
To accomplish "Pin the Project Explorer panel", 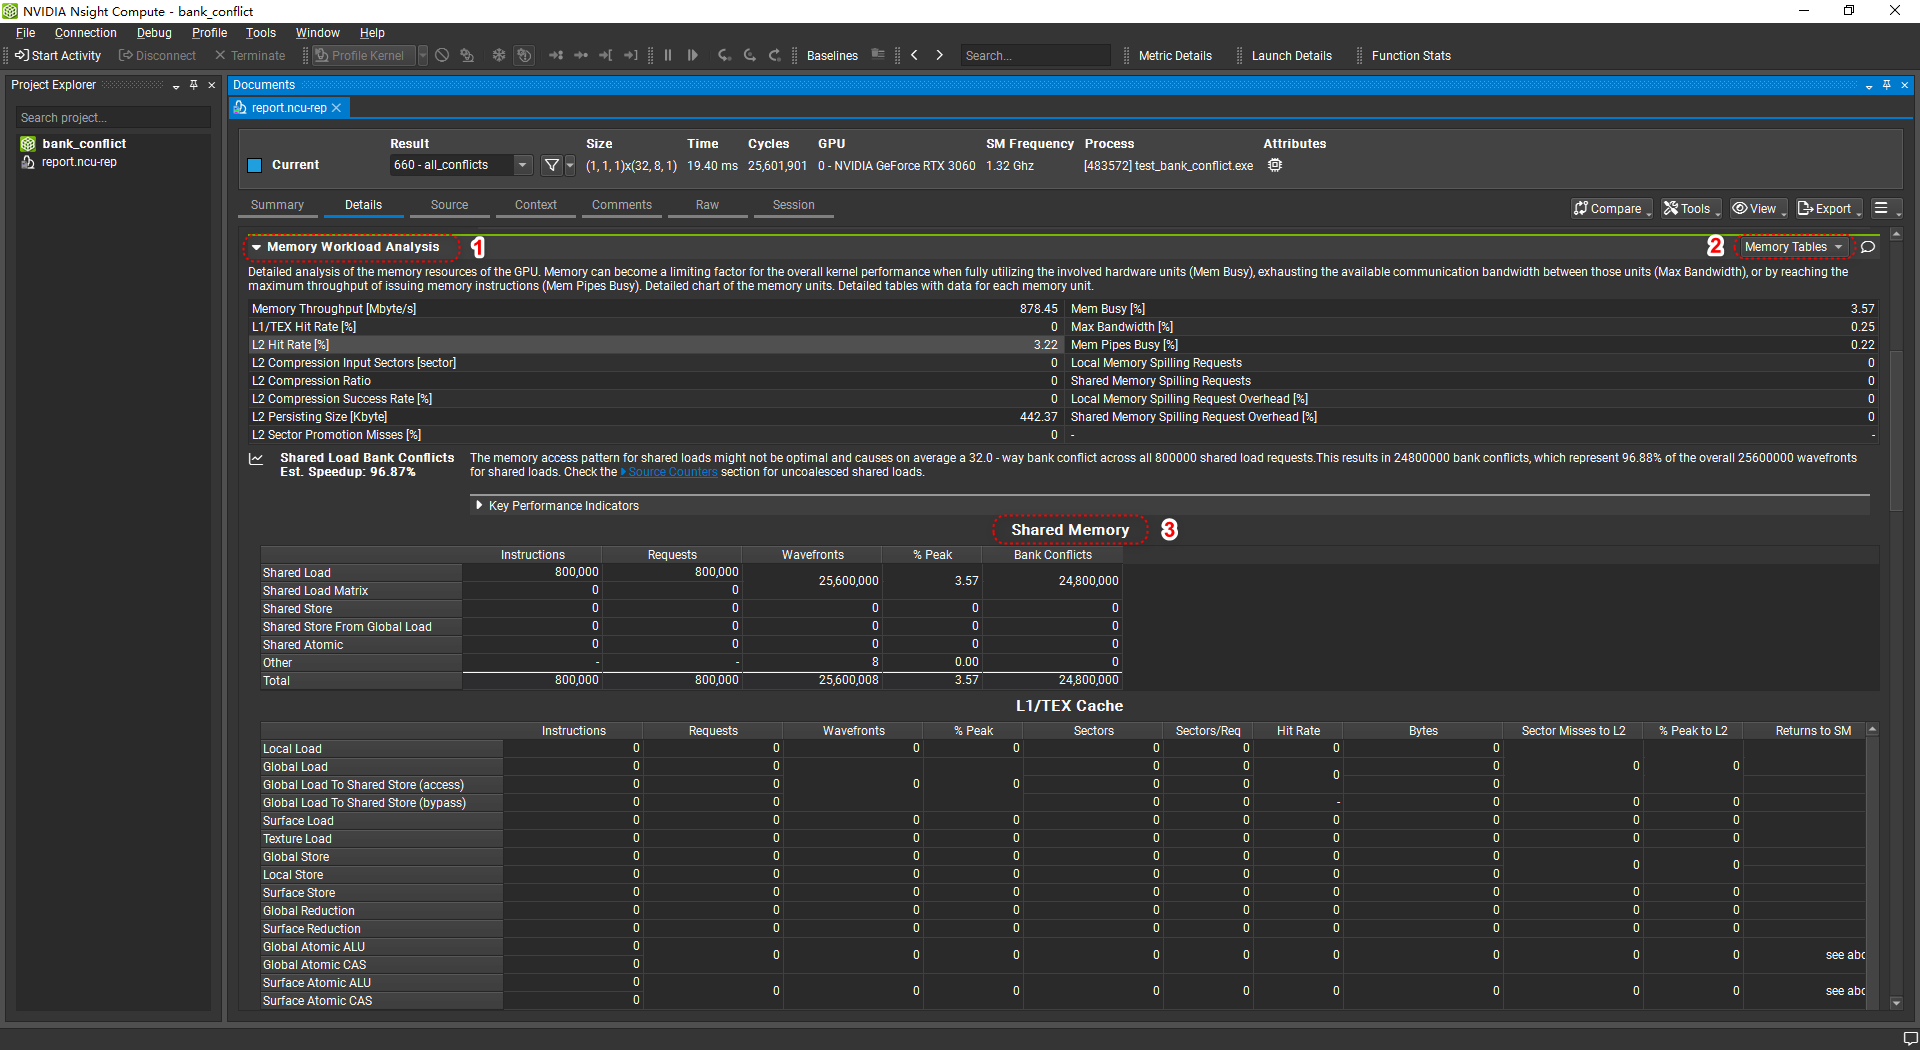I will pyautogui.click(x=194, y=85).
